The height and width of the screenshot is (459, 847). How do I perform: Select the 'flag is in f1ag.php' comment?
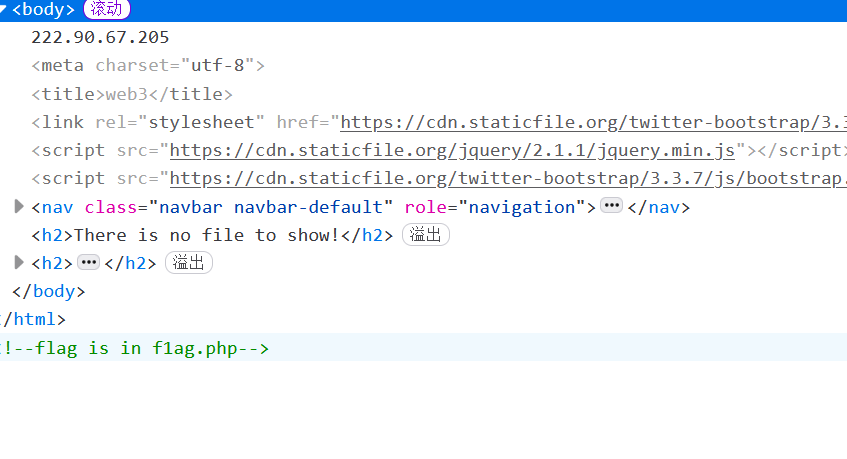[x=134, y=348]
